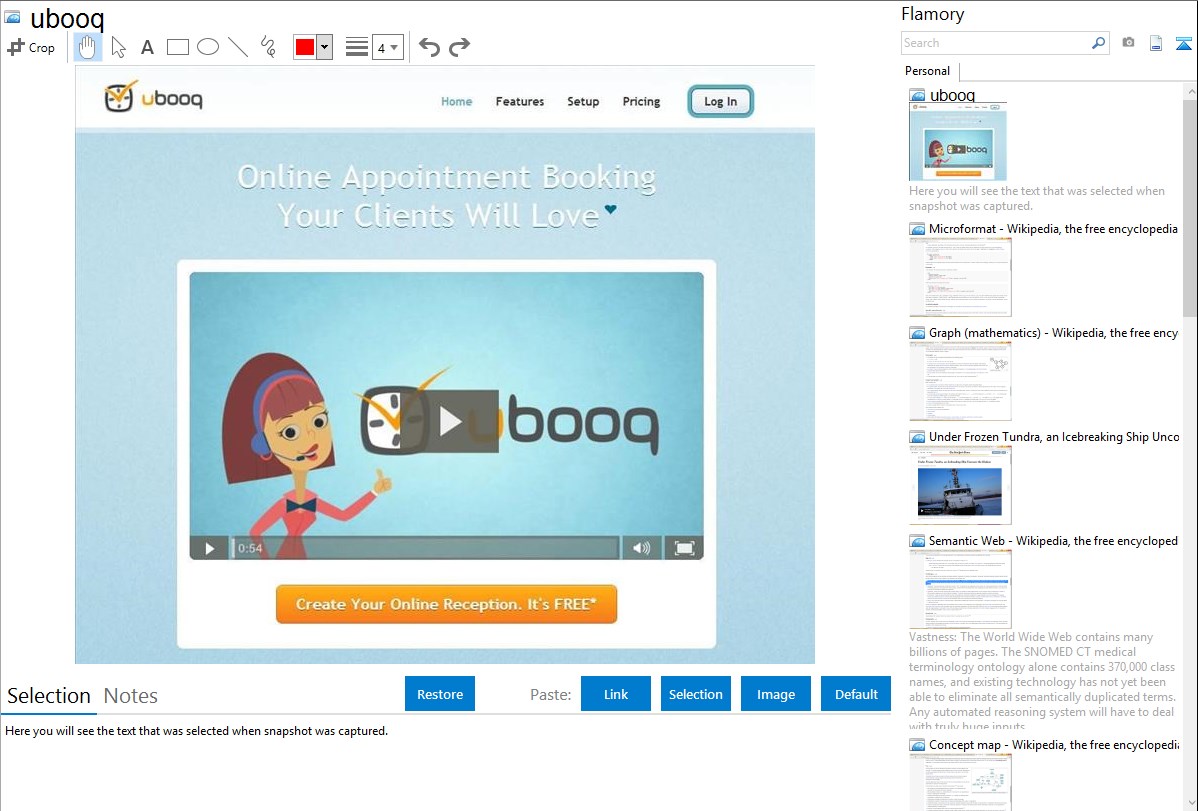The image size is (1198, 811).
Task: Click into the Flamory search field
Action: point(995,43)
